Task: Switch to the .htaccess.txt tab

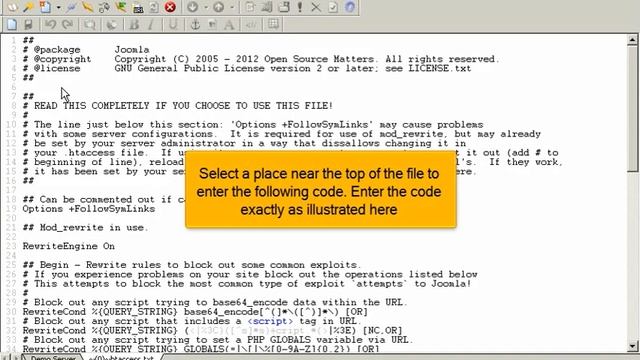Action: click(122, 357)
